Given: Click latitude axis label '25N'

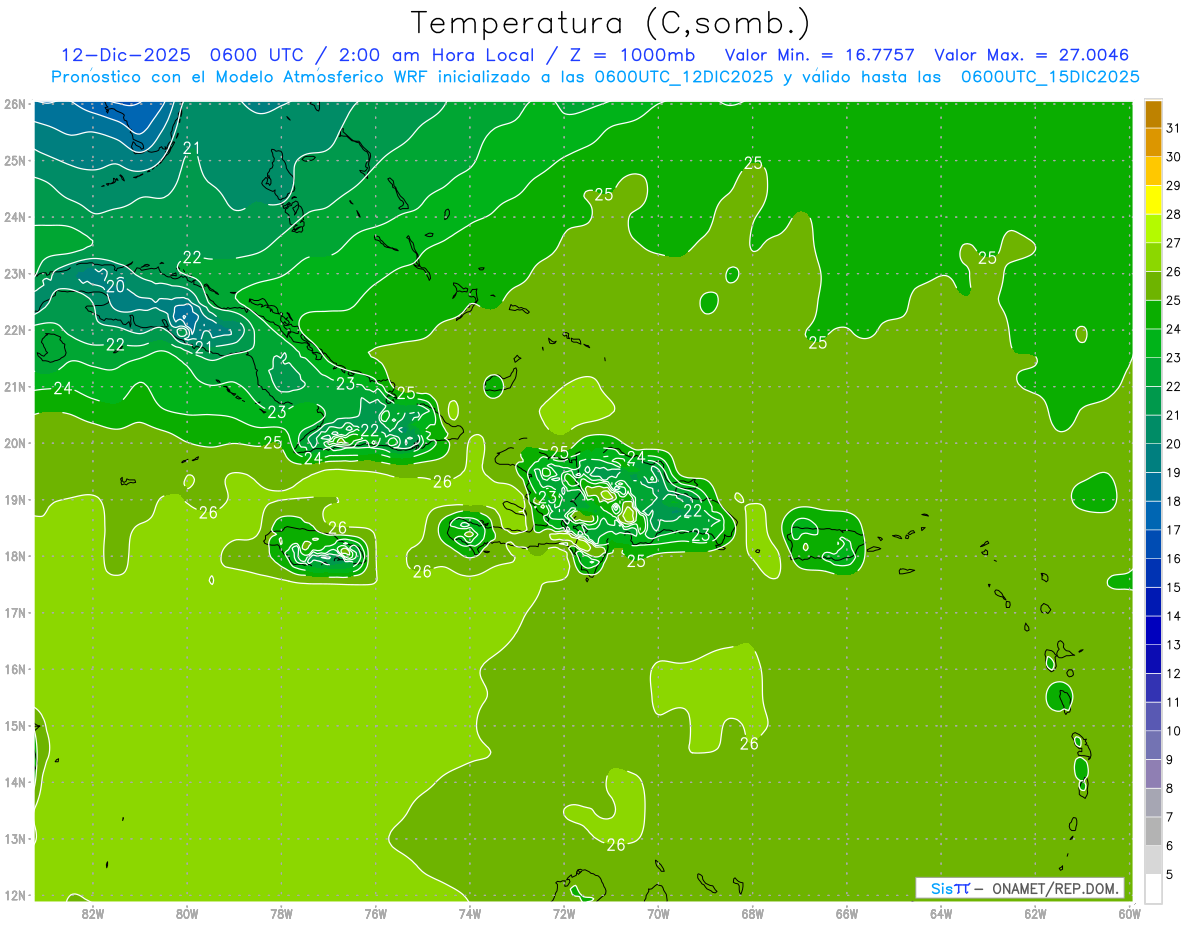Looking at the screenshot, I should point(15,160).
